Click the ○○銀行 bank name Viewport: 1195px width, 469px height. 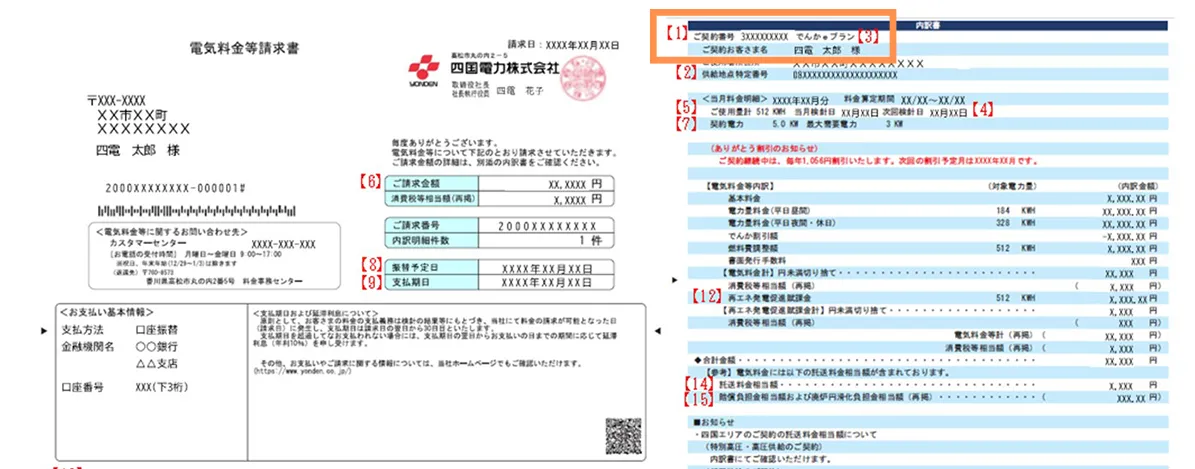(x=155, y=347)
